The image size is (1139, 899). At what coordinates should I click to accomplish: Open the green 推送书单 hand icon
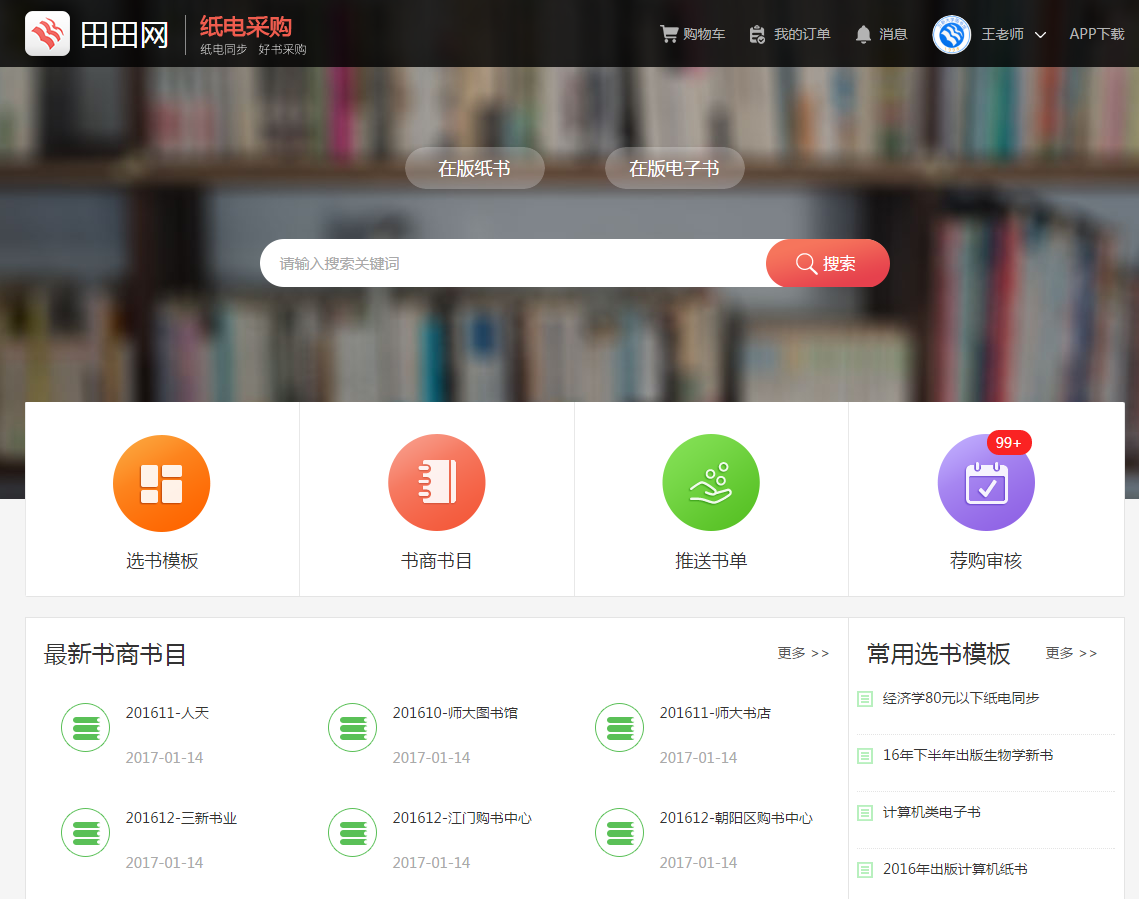click(x=711, y=483)
